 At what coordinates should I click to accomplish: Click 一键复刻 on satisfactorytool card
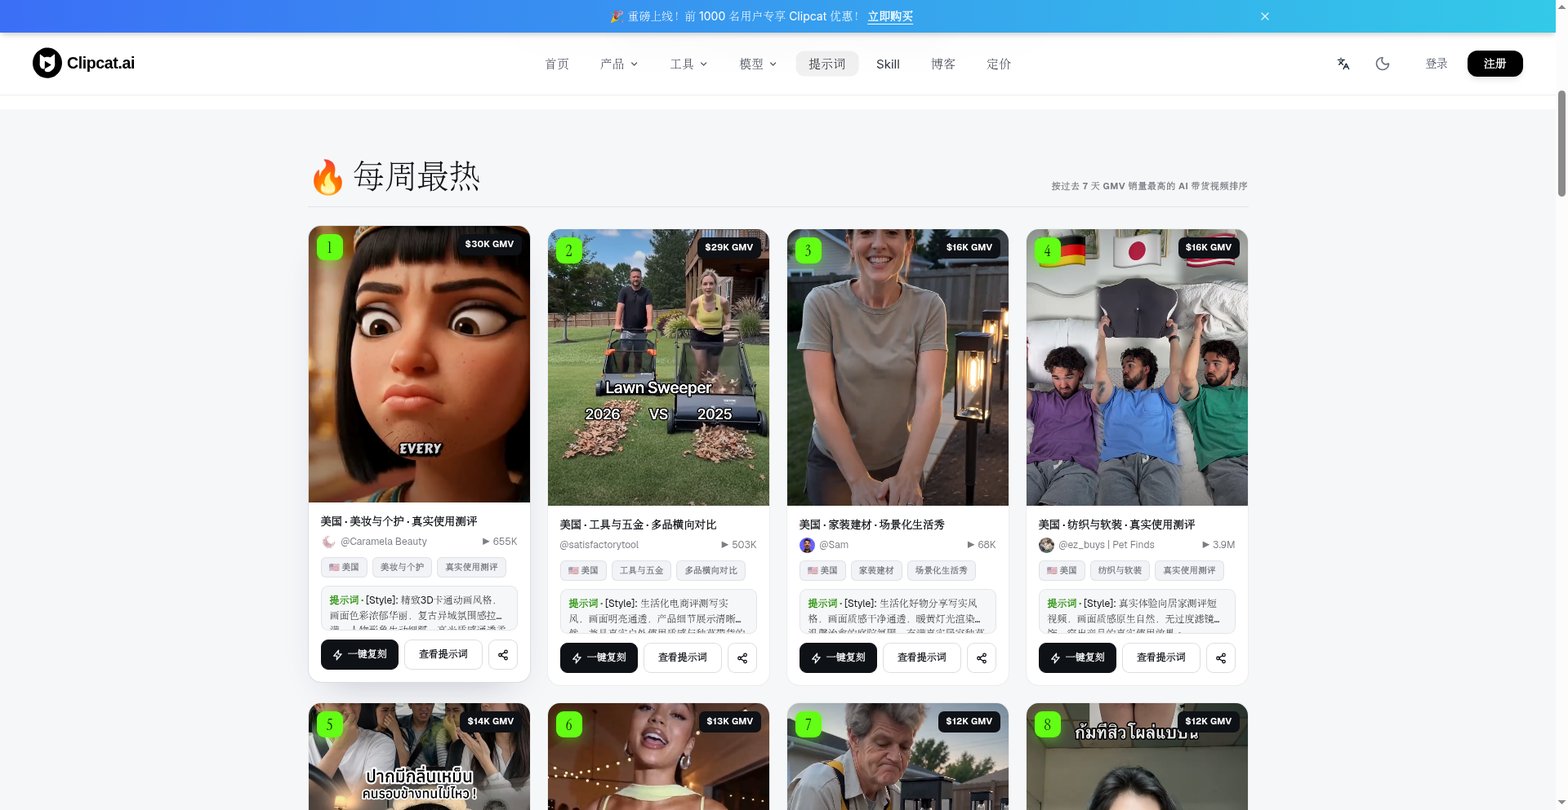[599, 658]
